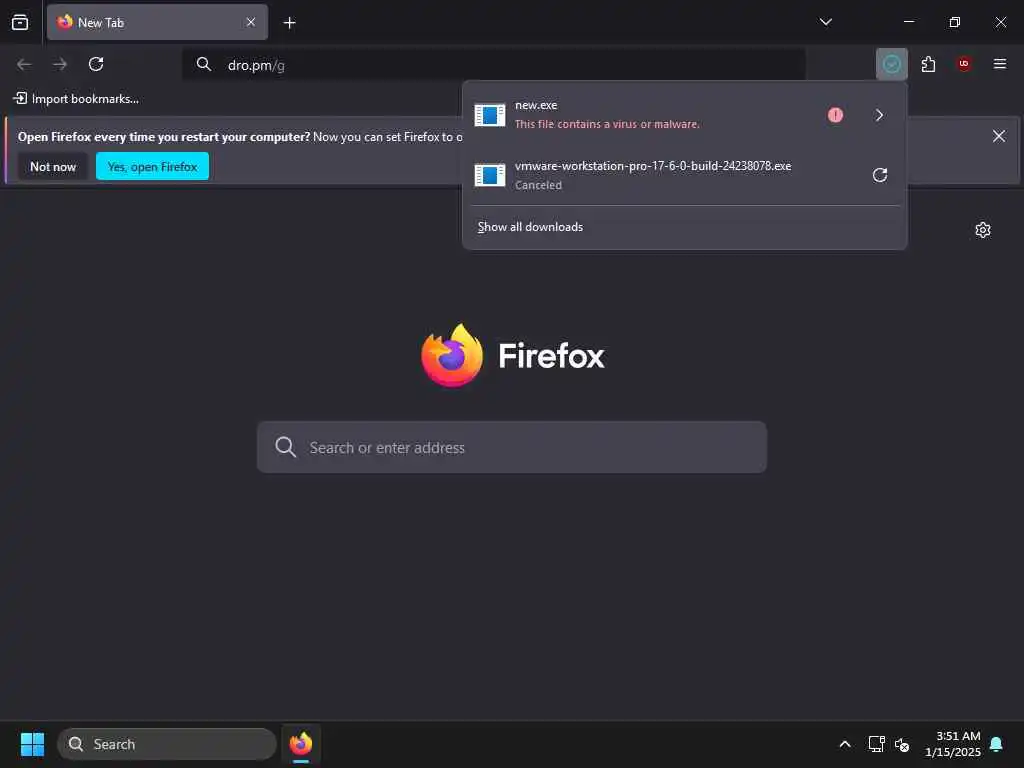Screen dimensions: 1024x768
Task: Open the uBlock Origin extension icon
Action: (964, 64)
